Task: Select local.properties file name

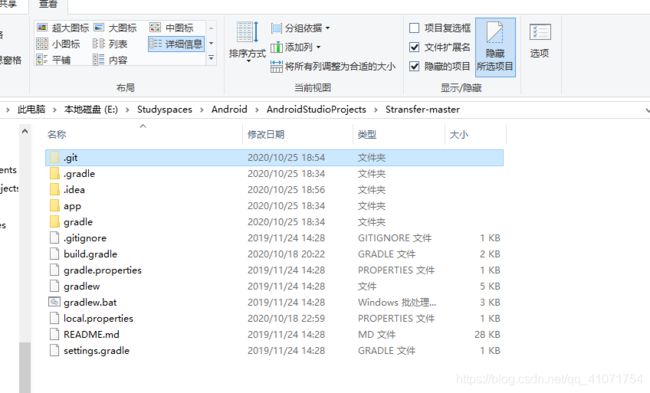Action: tap(98, 318)
